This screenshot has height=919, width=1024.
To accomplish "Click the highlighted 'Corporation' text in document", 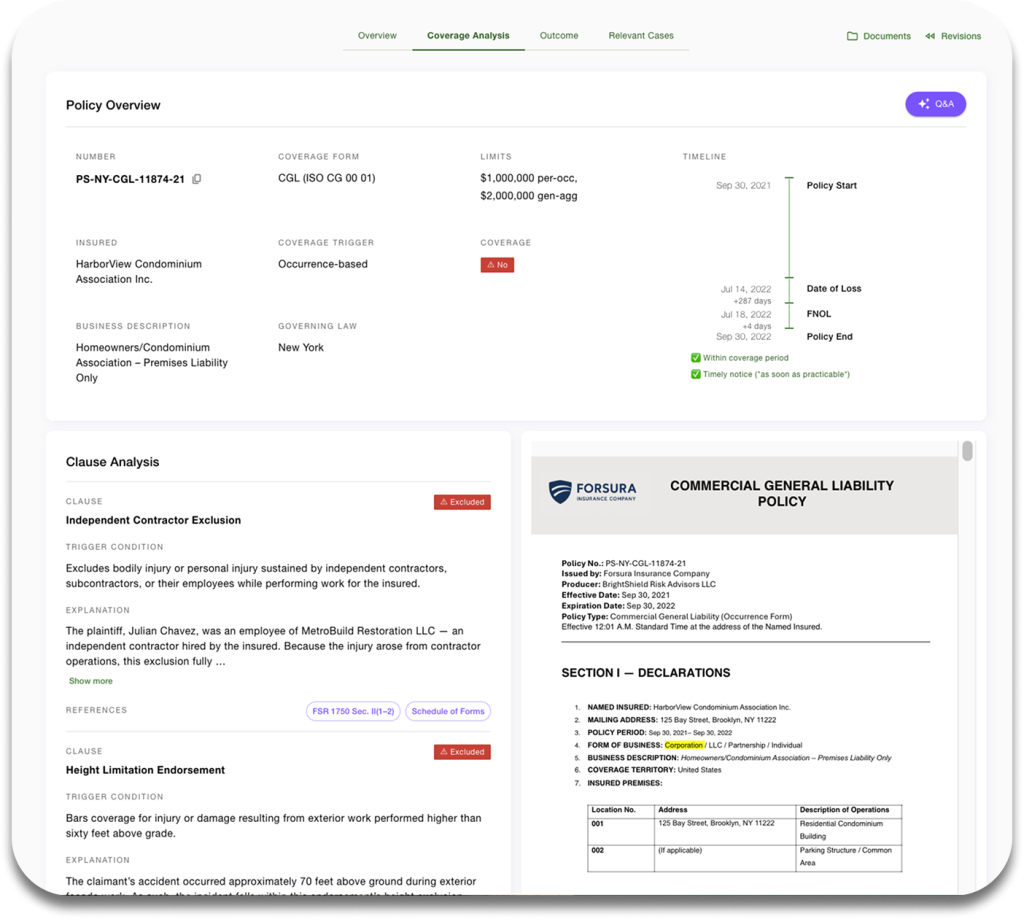I will tap(684, 745).
